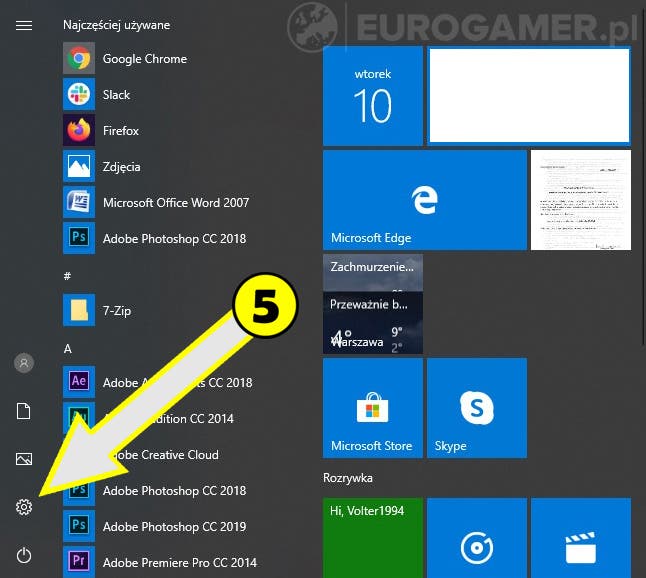Click the Najczęściej używane heading
This screenshot has width=646, height=578.
[117, 25]
